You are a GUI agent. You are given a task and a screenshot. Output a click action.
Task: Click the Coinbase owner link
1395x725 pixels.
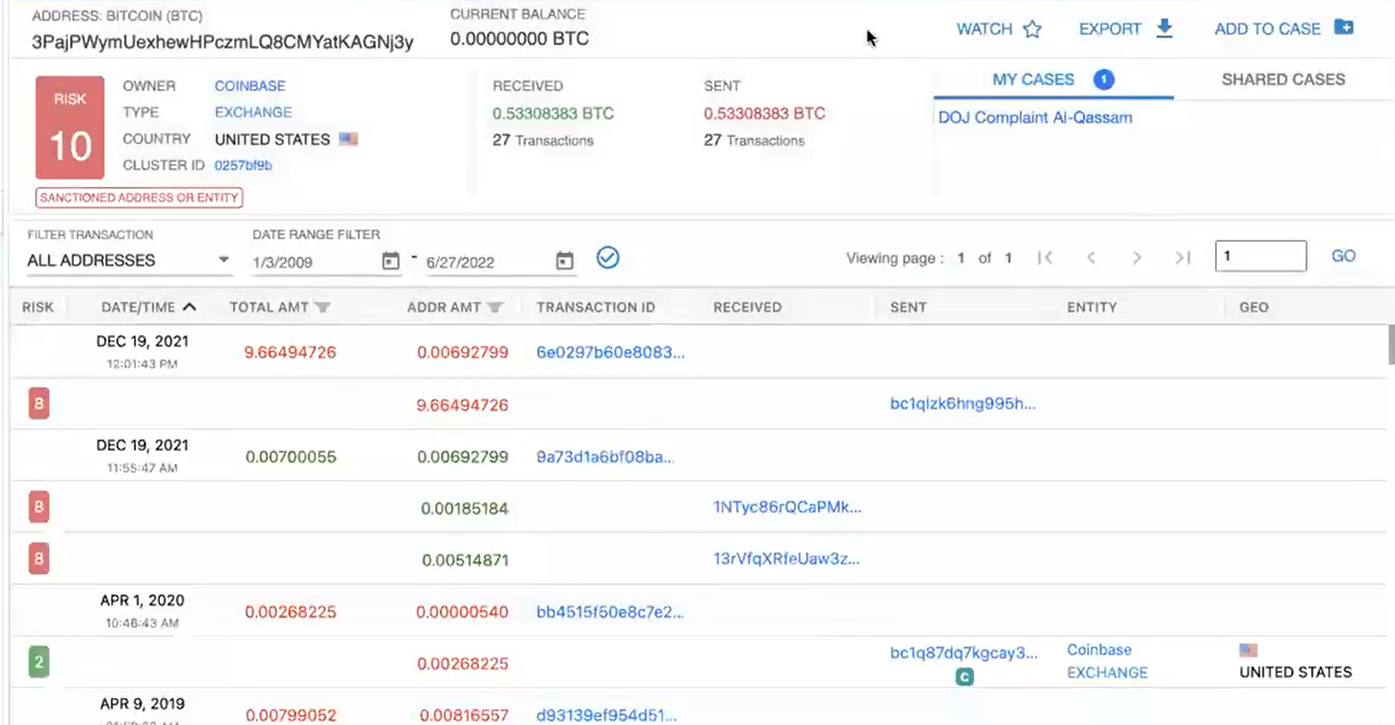coord(250,86)
